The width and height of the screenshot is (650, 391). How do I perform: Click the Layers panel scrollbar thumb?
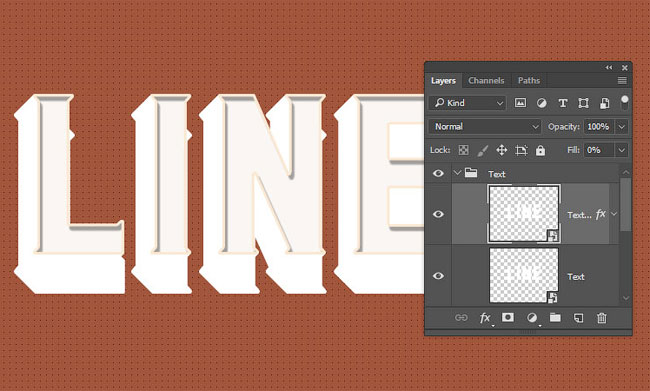[x=626, y=204]
